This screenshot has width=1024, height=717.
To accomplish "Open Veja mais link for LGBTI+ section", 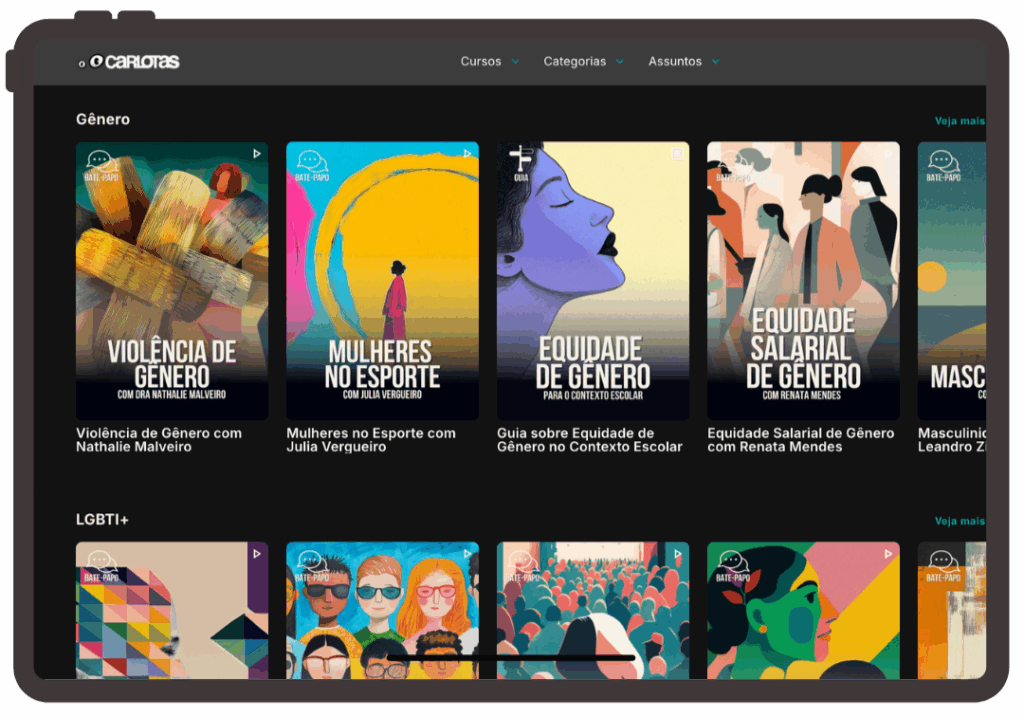I will (x=959, y=521).
